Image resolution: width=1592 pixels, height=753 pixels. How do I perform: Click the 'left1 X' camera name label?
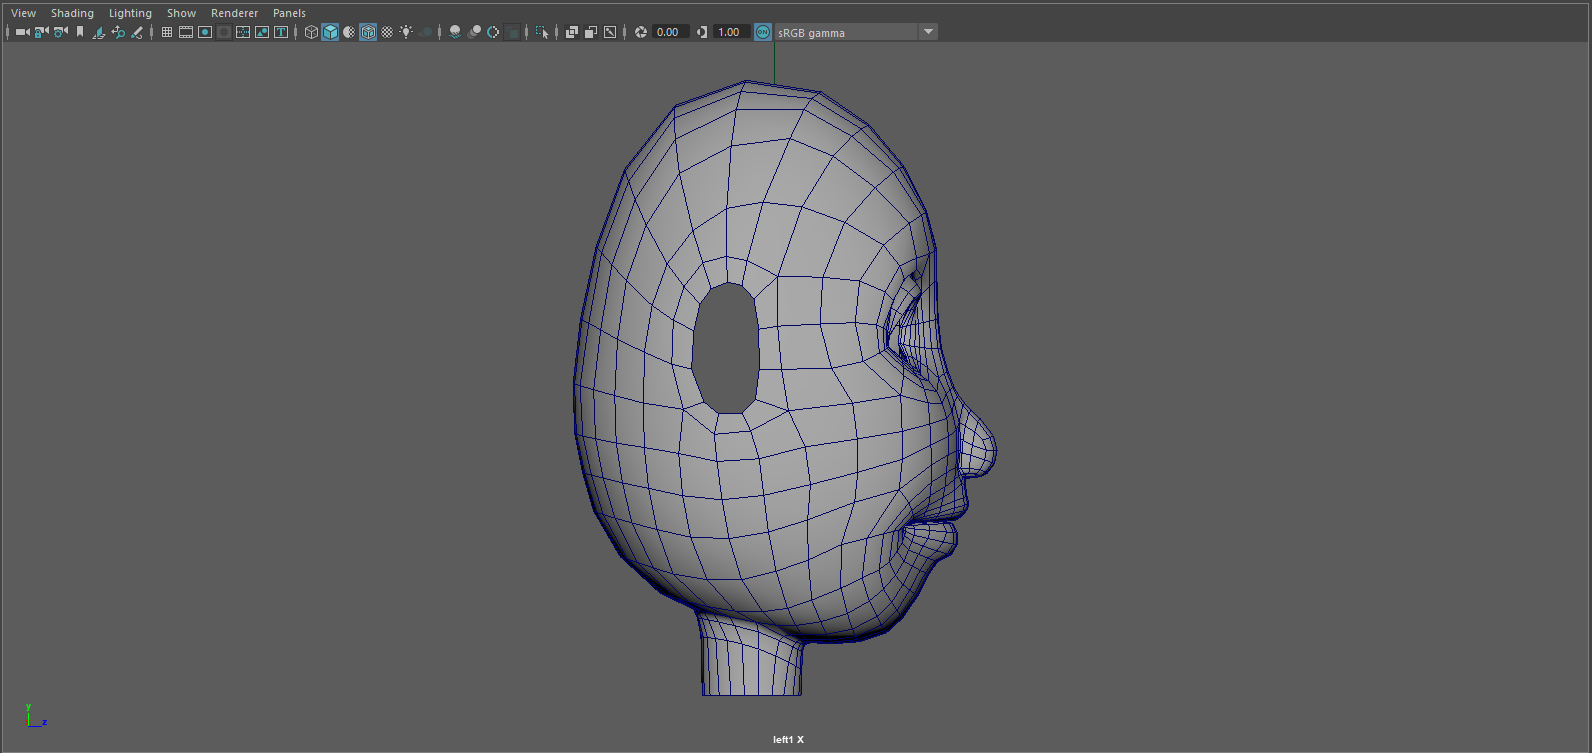coord(788,740)
